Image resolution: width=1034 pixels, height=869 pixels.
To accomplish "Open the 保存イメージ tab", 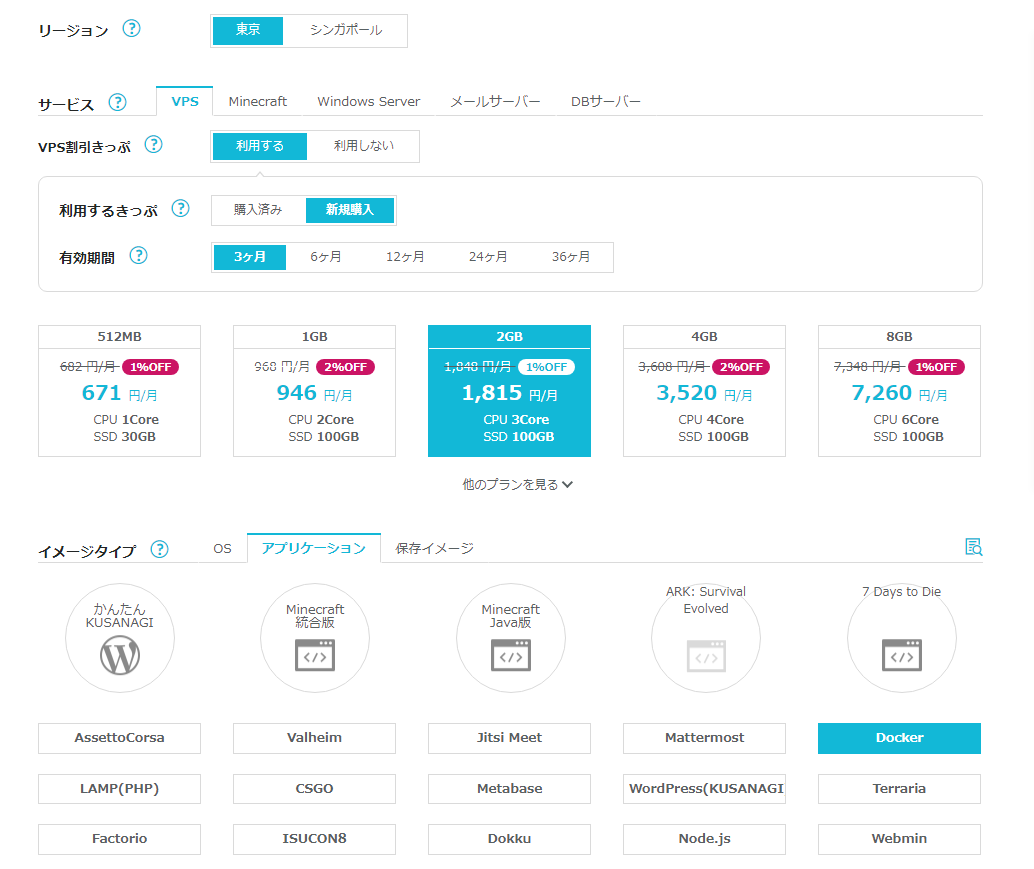I will pyautogui.click(x=435, y=549).
